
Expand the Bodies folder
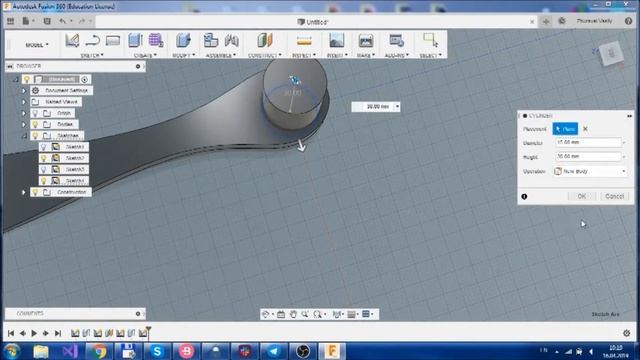24,124
